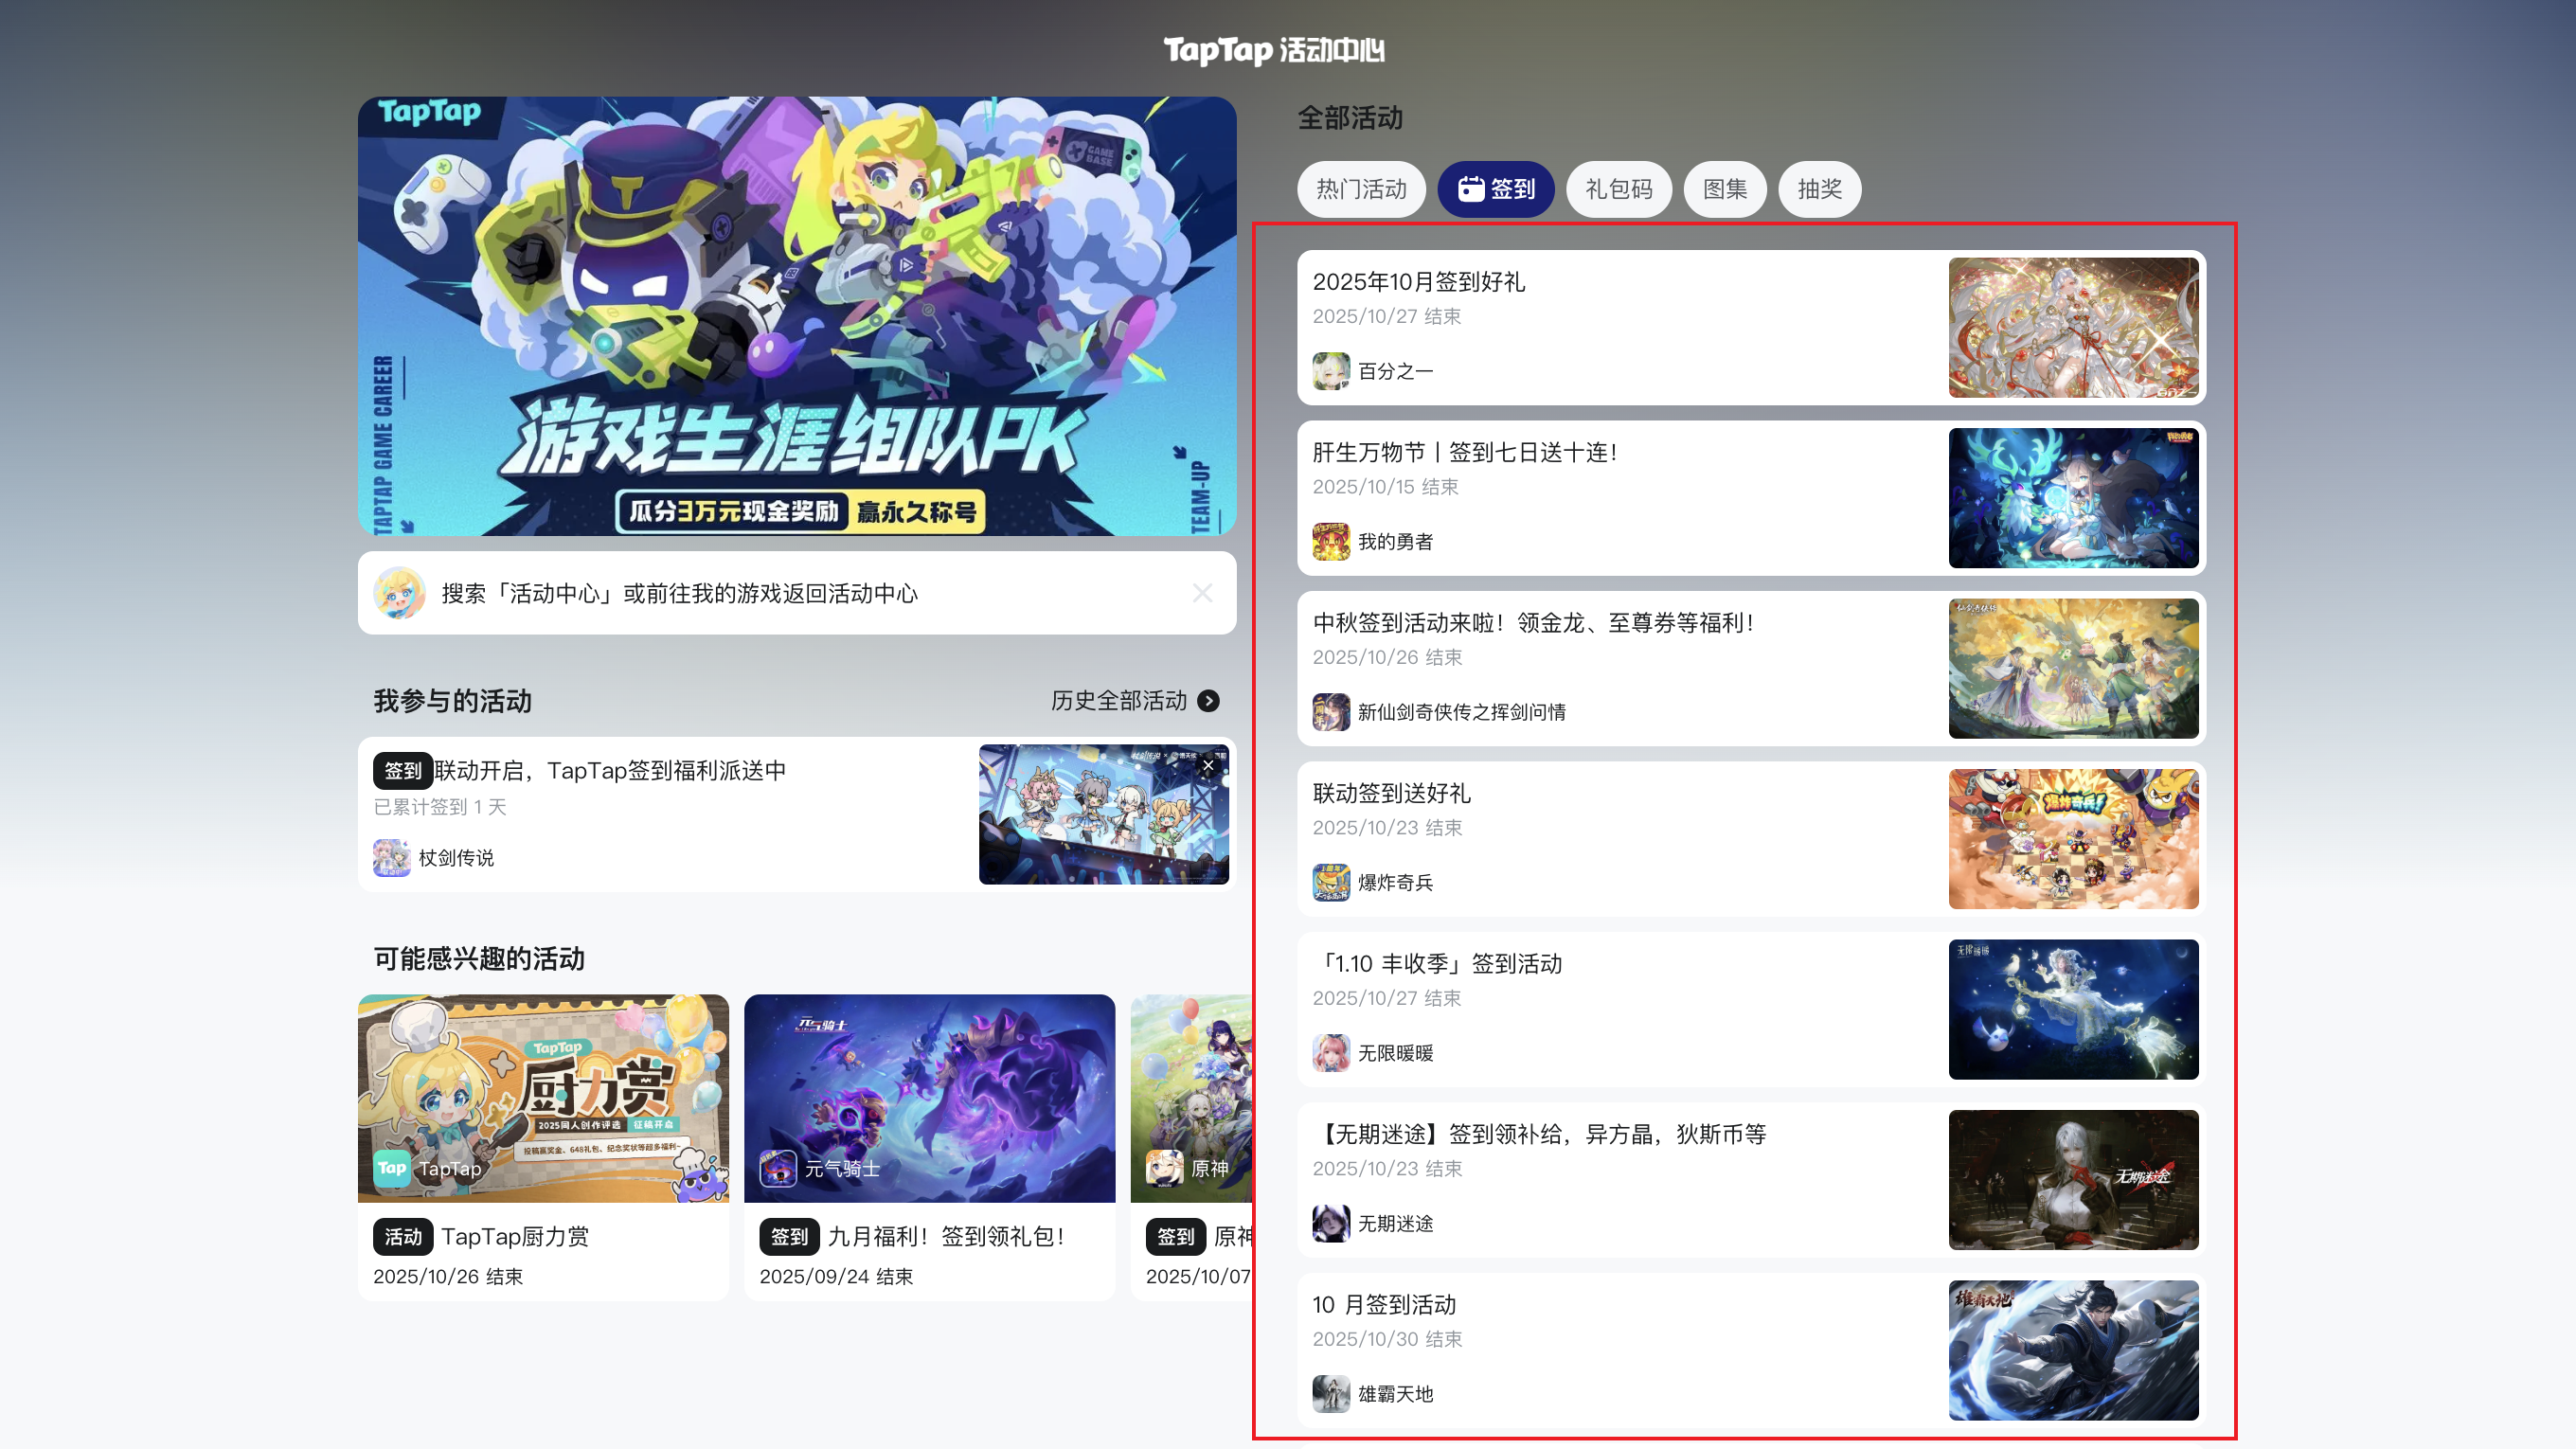
Task: Click the 新仙剑奇侠传之挥剑问情 game icon
Action: [1330, 712]
